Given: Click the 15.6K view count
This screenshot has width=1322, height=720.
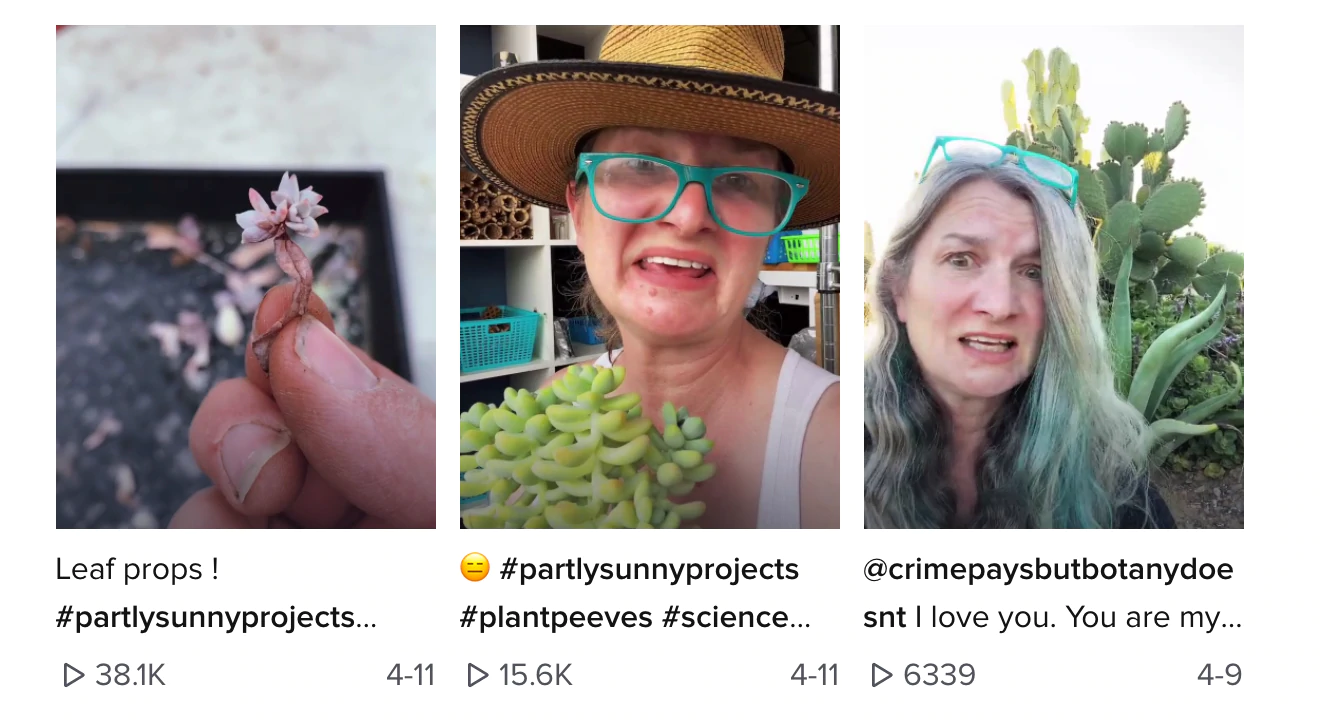Looking at the screenshot, I should (535, 676).
